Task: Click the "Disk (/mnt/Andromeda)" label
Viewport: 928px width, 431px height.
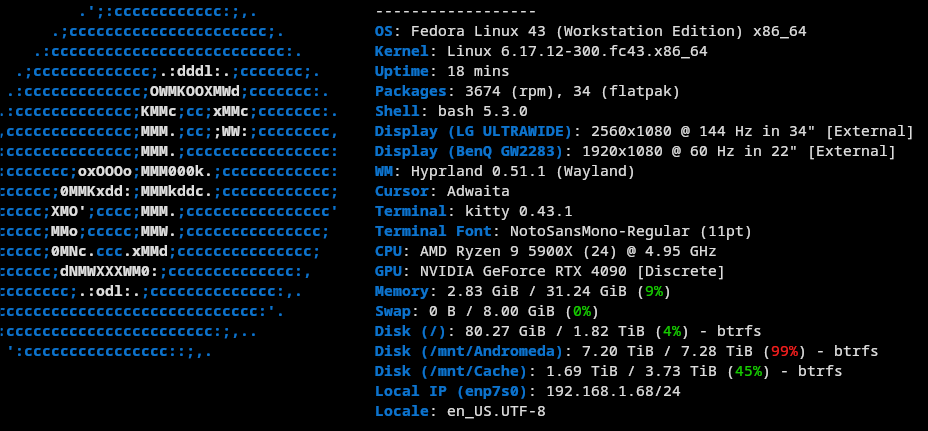Action: coord(469,352)
